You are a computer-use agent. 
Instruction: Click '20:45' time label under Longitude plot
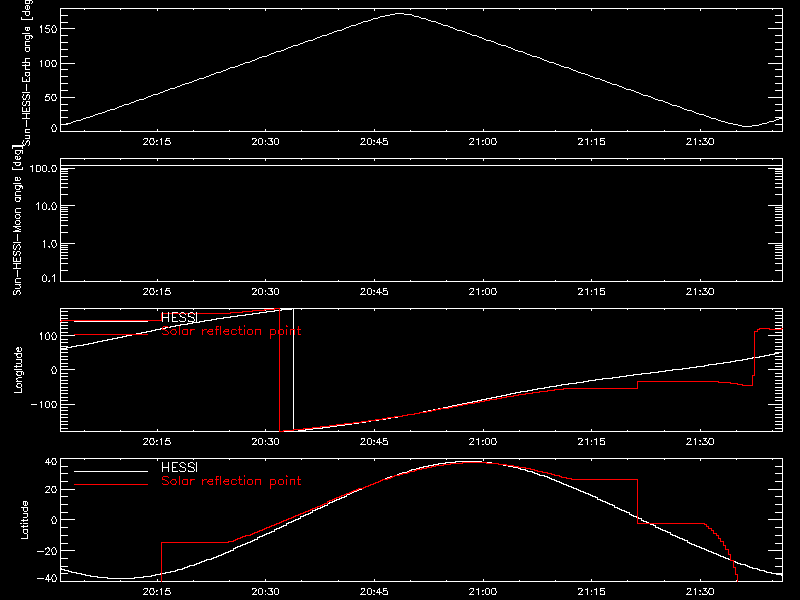pos(374,442)
